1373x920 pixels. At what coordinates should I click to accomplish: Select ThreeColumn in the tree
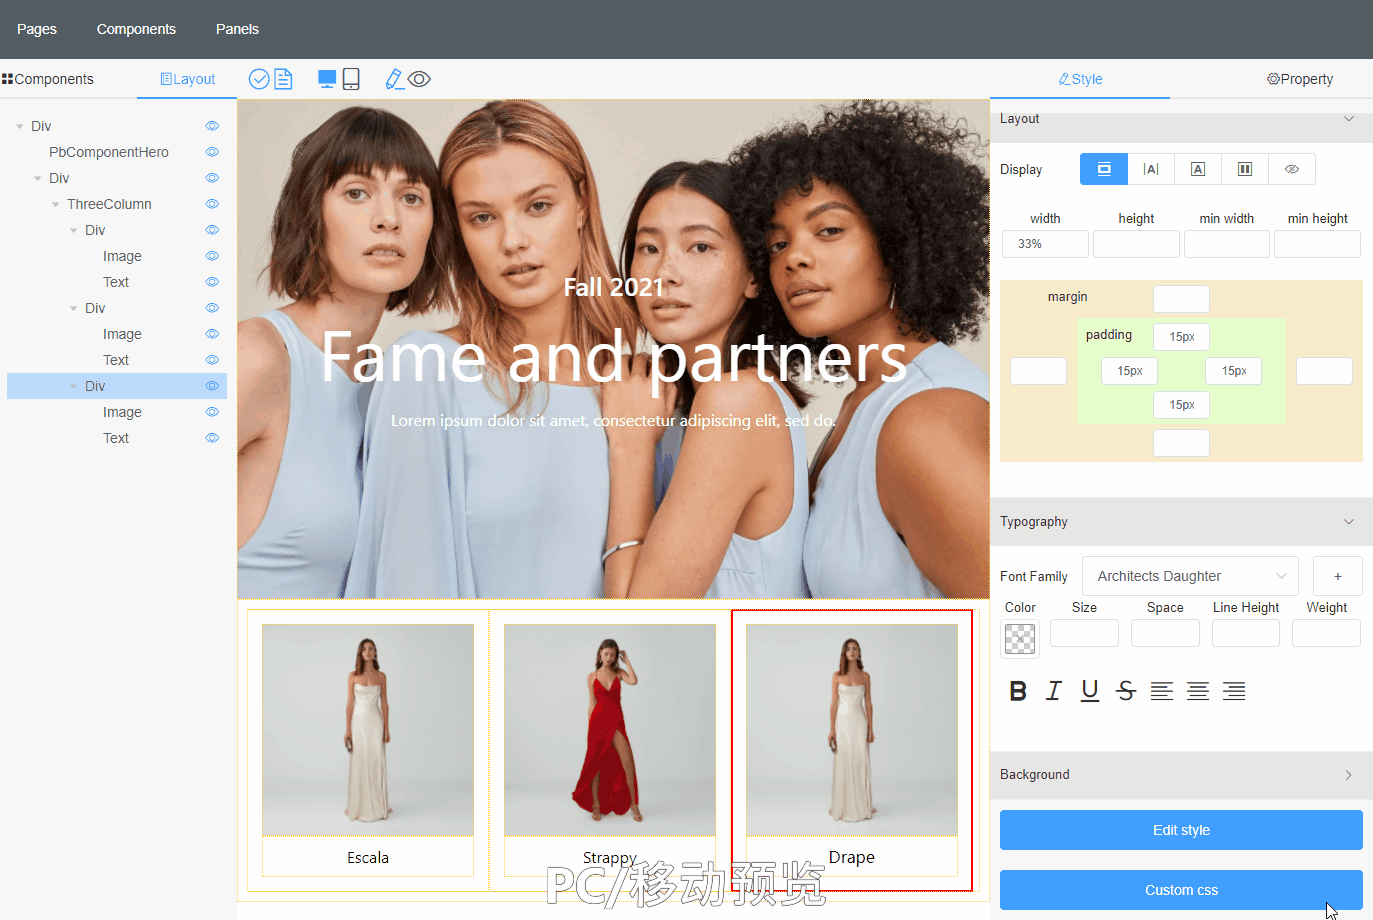(109, 204)
